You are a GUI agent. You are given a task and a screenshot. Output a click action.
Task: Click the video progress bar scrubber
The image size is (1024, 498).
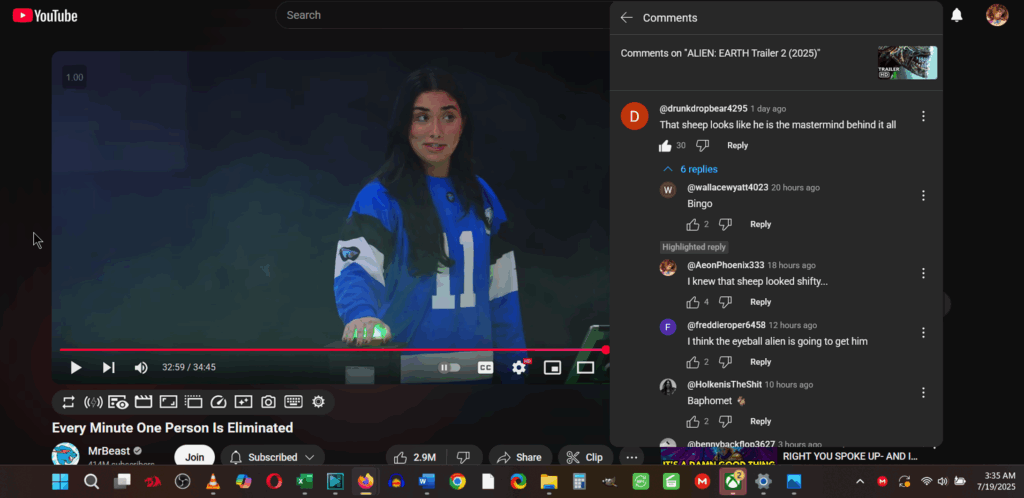point(605,350)
